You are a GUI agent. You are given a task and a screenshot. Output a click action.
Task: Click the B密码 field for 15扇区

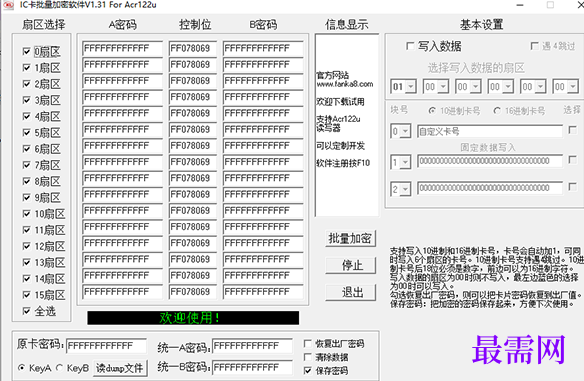point(263,292)
